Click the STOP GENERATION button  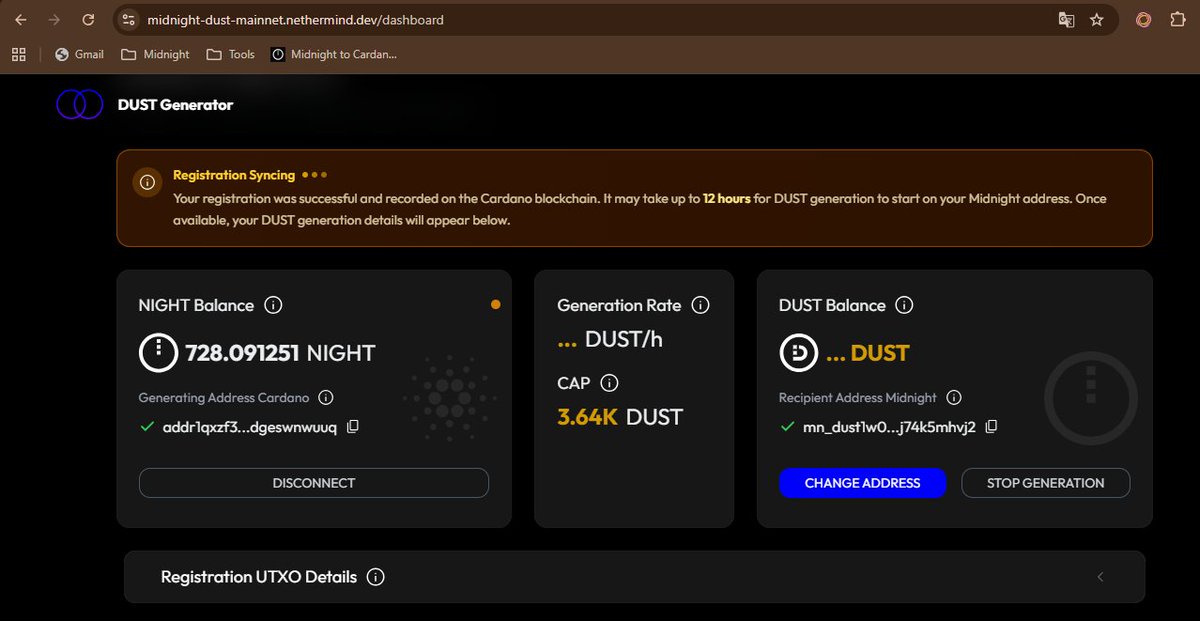(x=1046, y=483)
